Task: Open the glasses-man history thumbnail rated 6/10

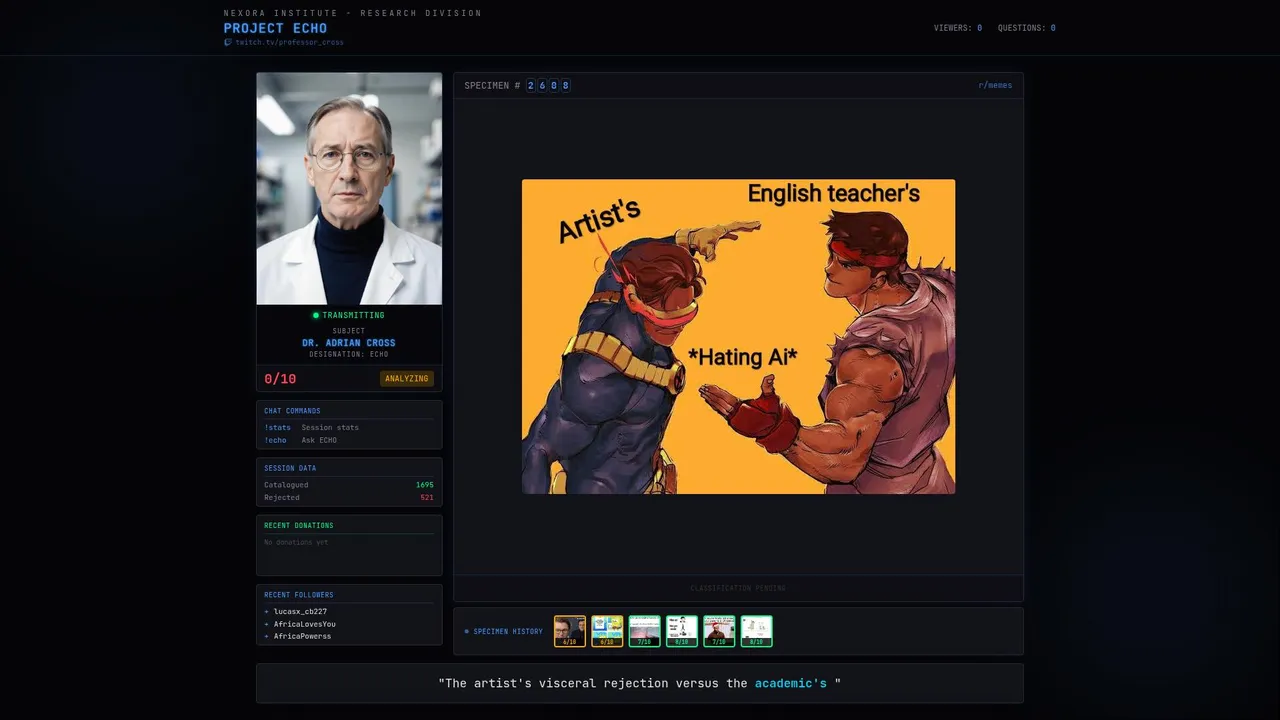Action: (570, 631)
